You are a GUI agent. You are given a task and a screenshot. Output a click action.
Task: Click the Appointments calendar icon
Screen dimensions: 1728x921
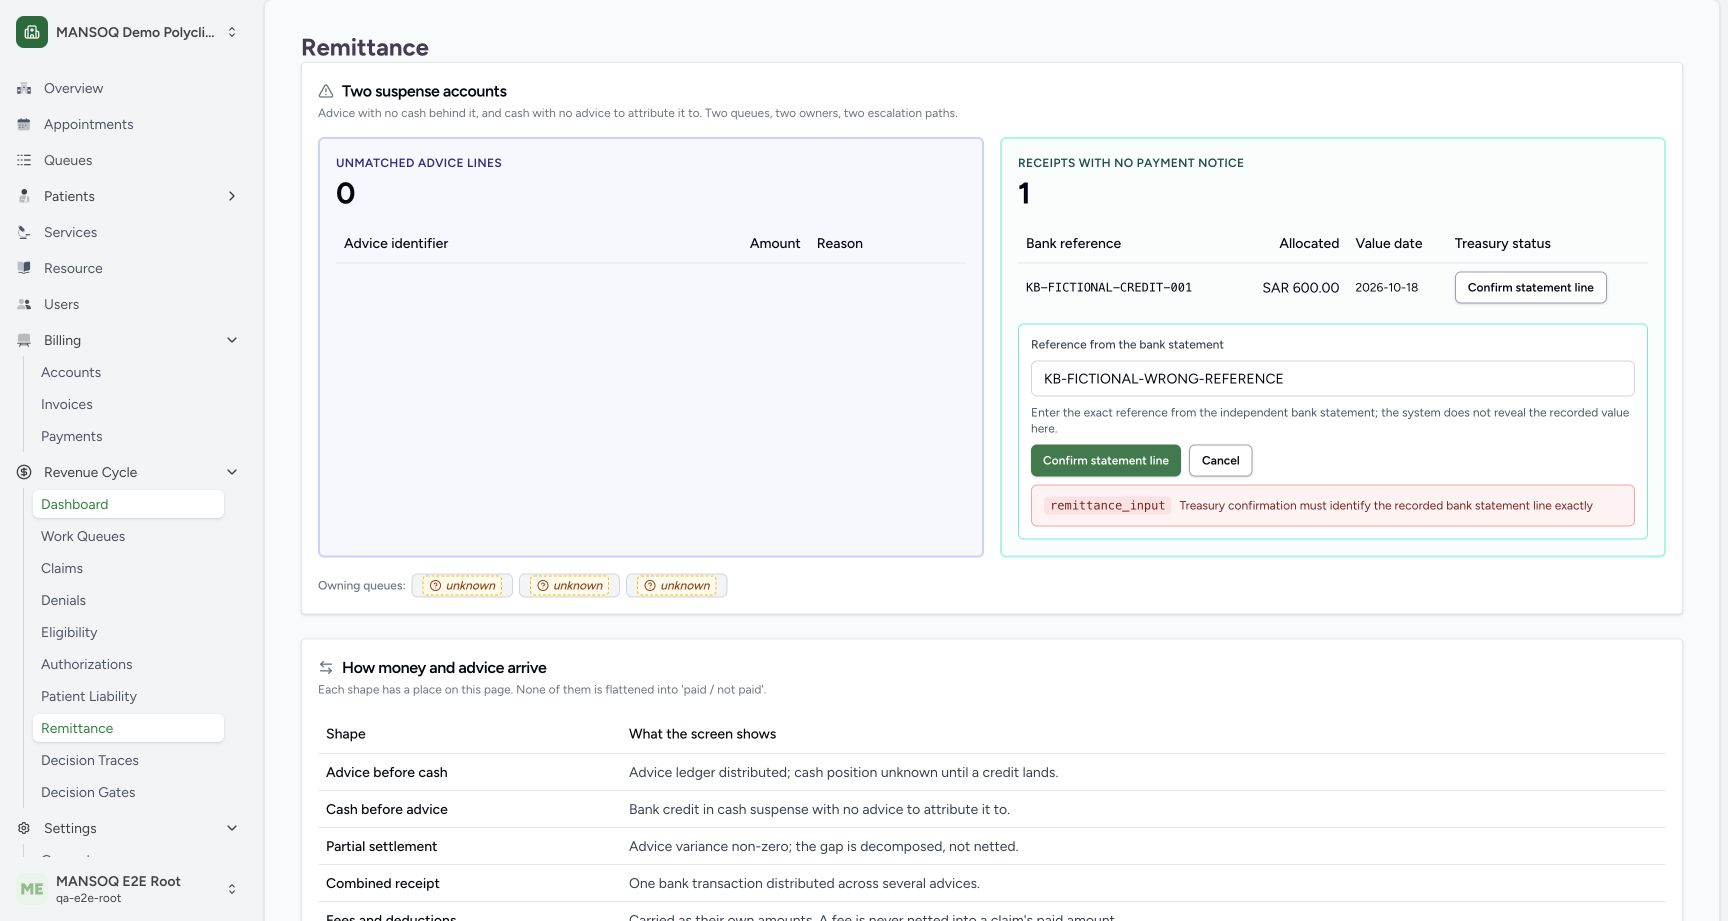(24, 125)
